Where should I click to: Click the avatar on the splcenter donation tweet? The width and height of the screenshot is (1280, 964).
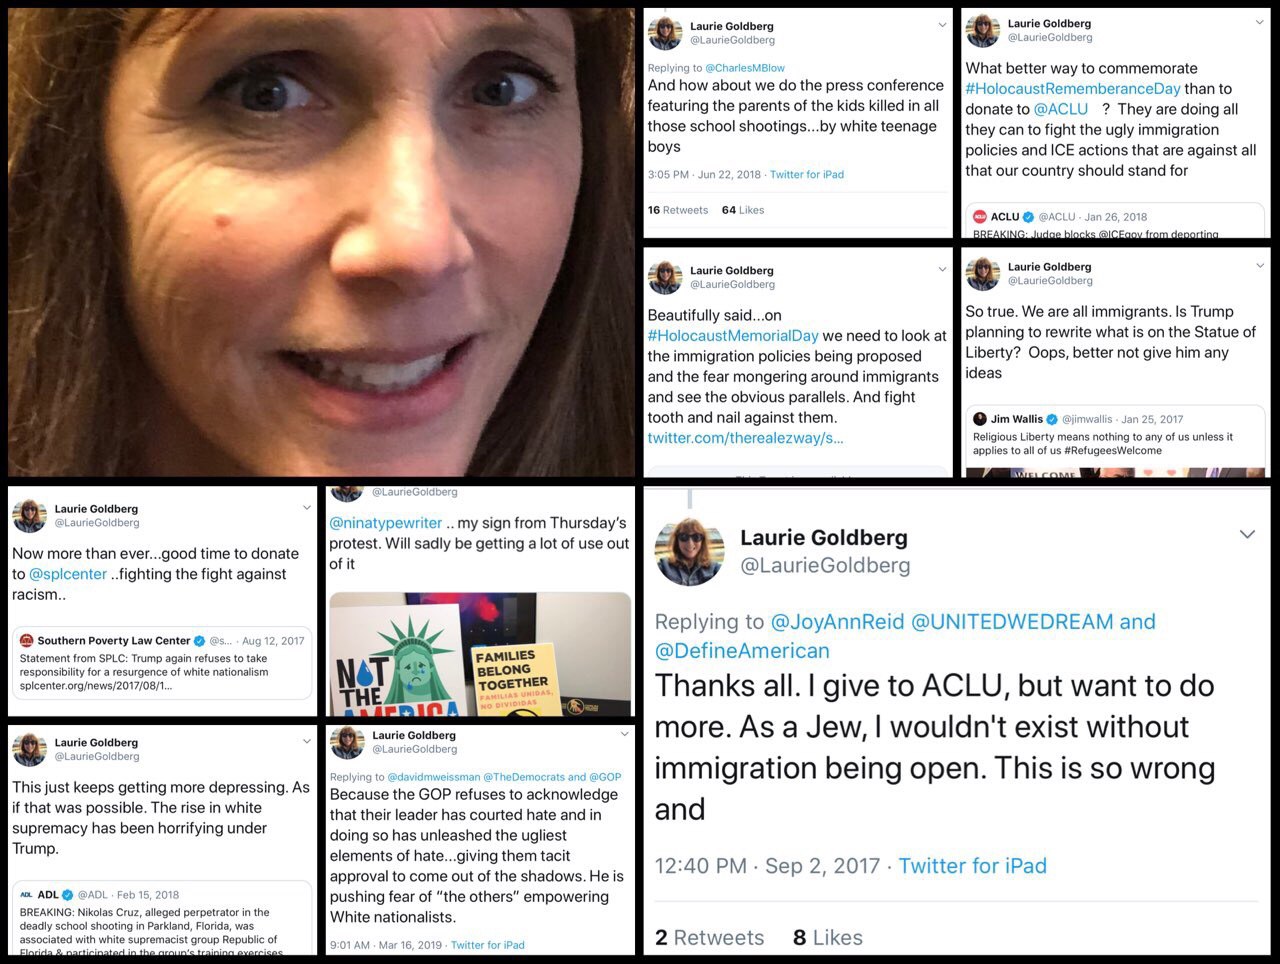(30, 516)
